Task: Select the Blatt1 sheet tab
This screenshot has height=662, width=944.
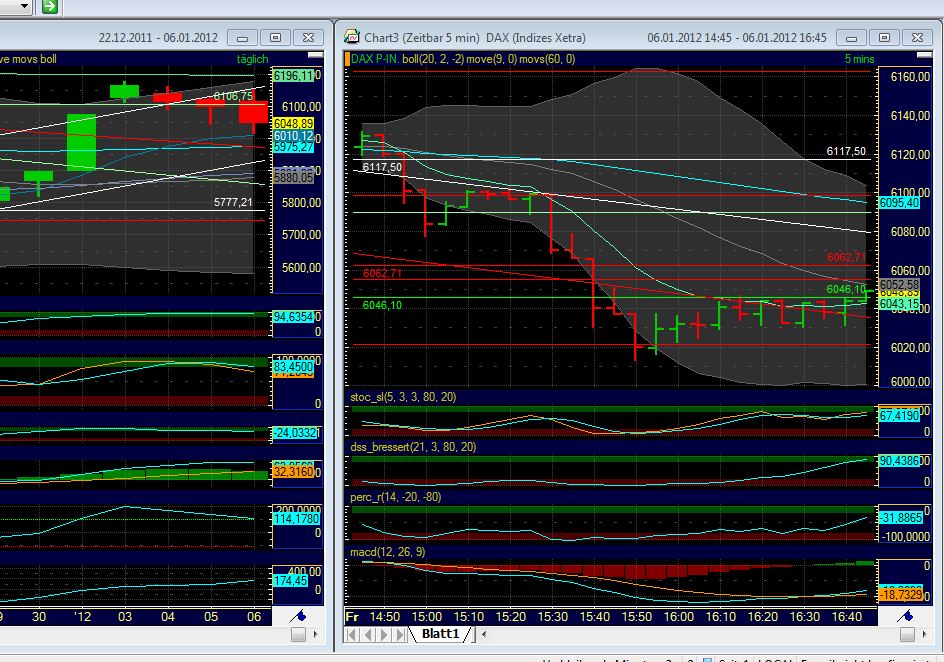Action: tap(440, 633)
